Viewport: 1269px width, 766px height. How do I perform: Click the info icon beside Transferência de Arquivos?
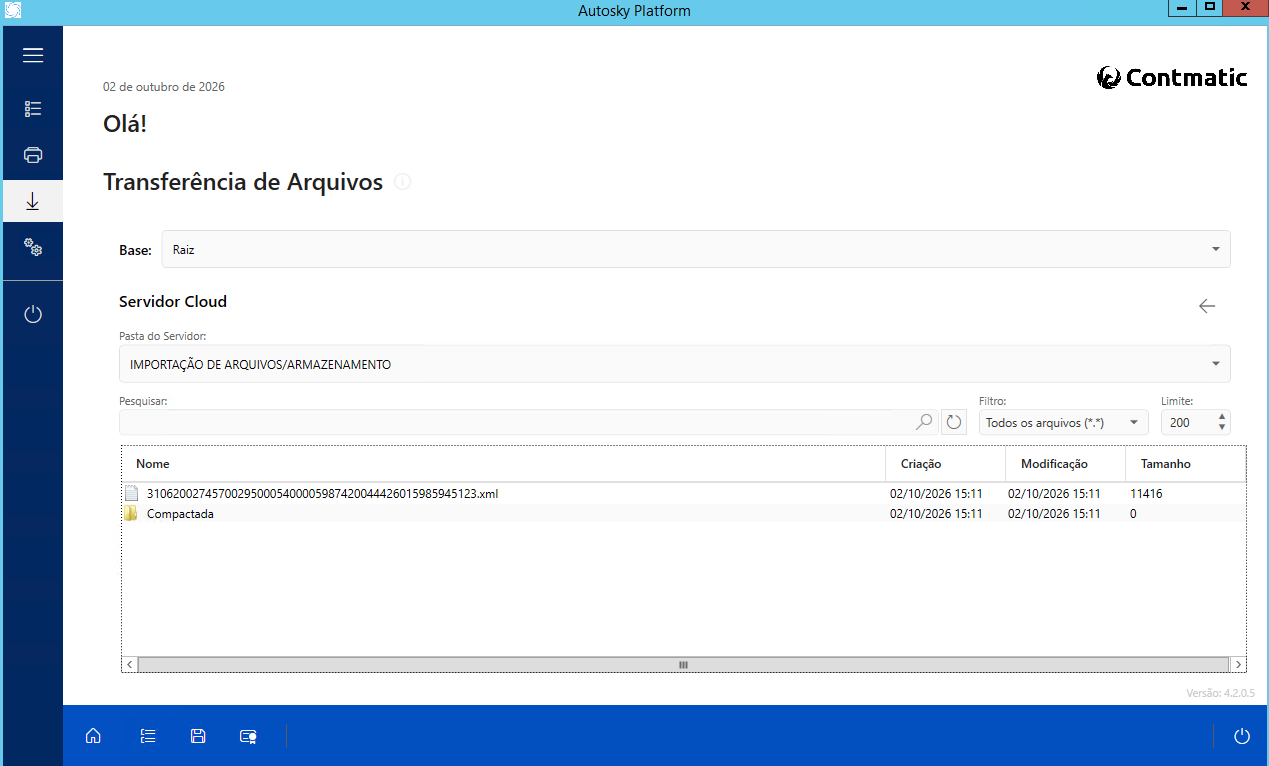[x=402, y=182]
